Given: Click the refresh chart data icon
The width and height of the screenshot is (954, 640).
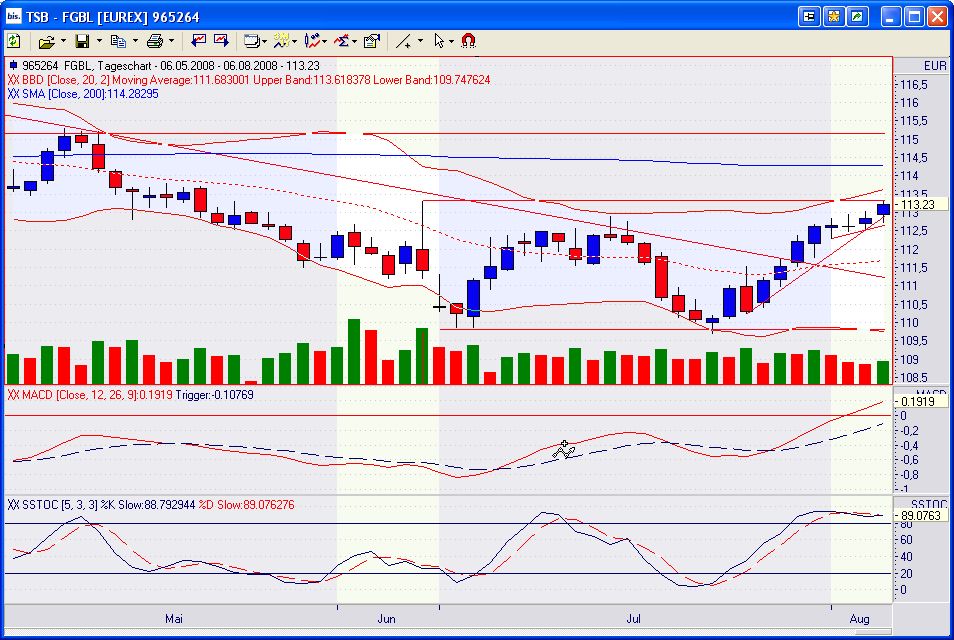Looking at the screenshot, I should [x=13, y=41].
